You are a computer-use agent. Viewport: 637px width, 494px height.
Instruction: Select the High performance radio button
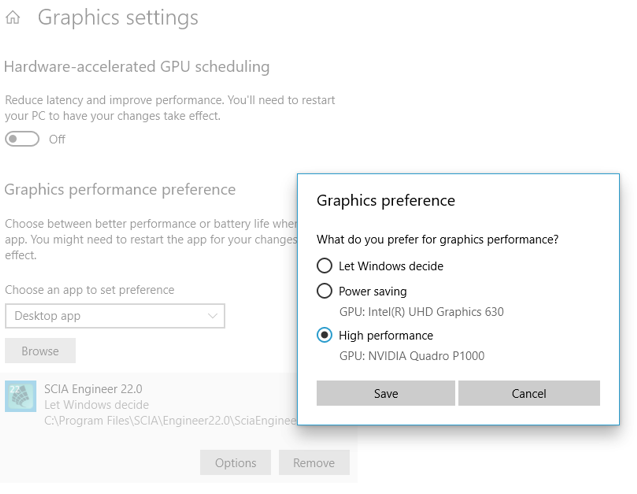[324, 336]
